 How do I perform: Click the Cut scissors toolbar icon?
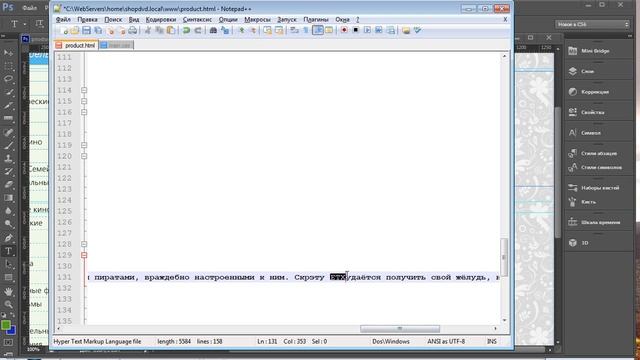point(148,30)
